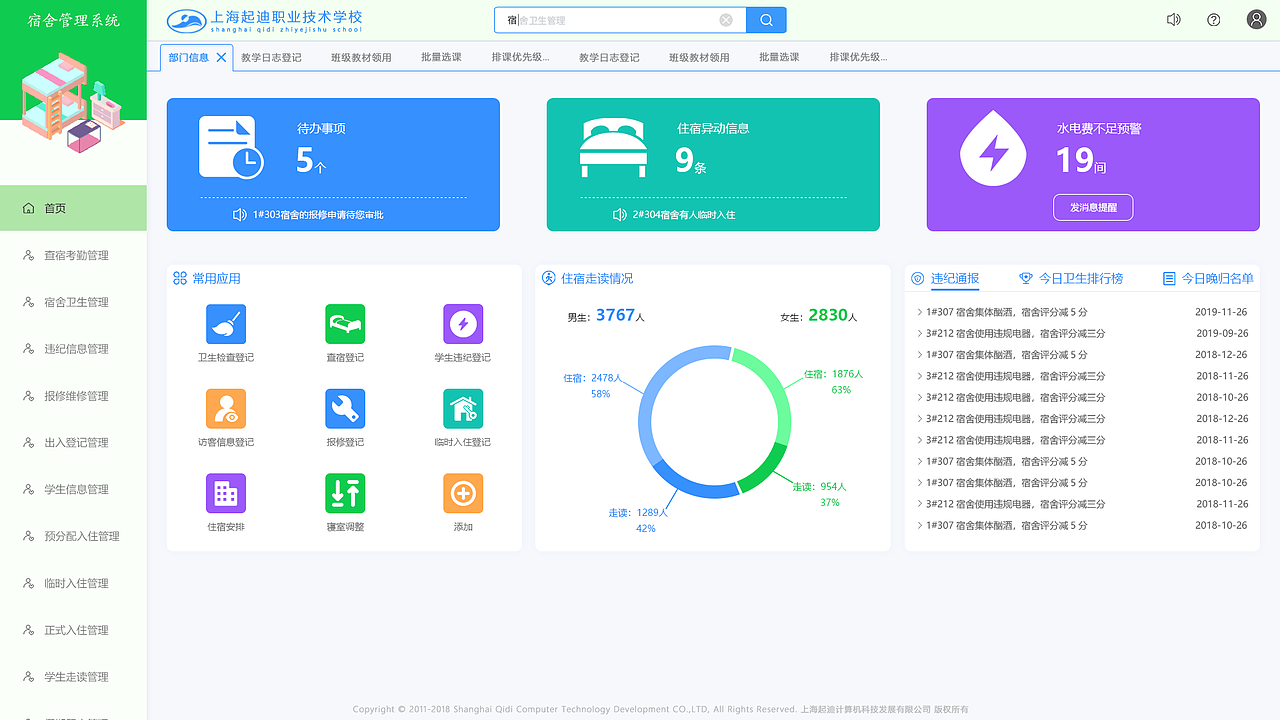Click the 访客信息登记 icon

225,408
